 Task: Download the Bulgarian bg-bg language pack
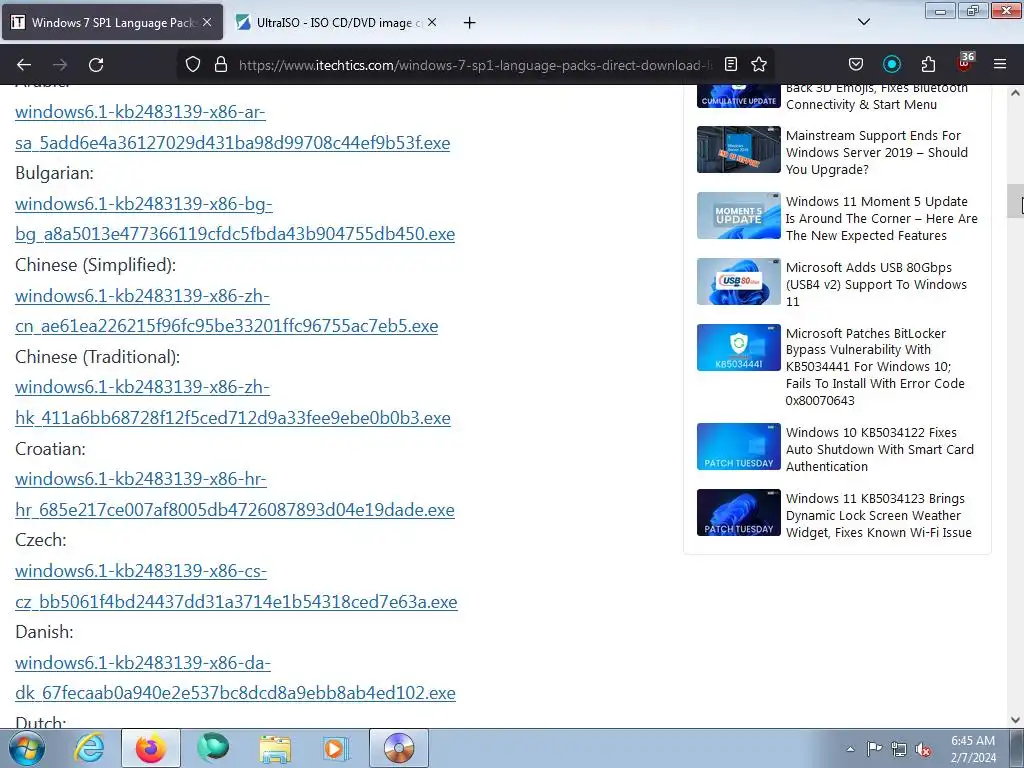235,219
